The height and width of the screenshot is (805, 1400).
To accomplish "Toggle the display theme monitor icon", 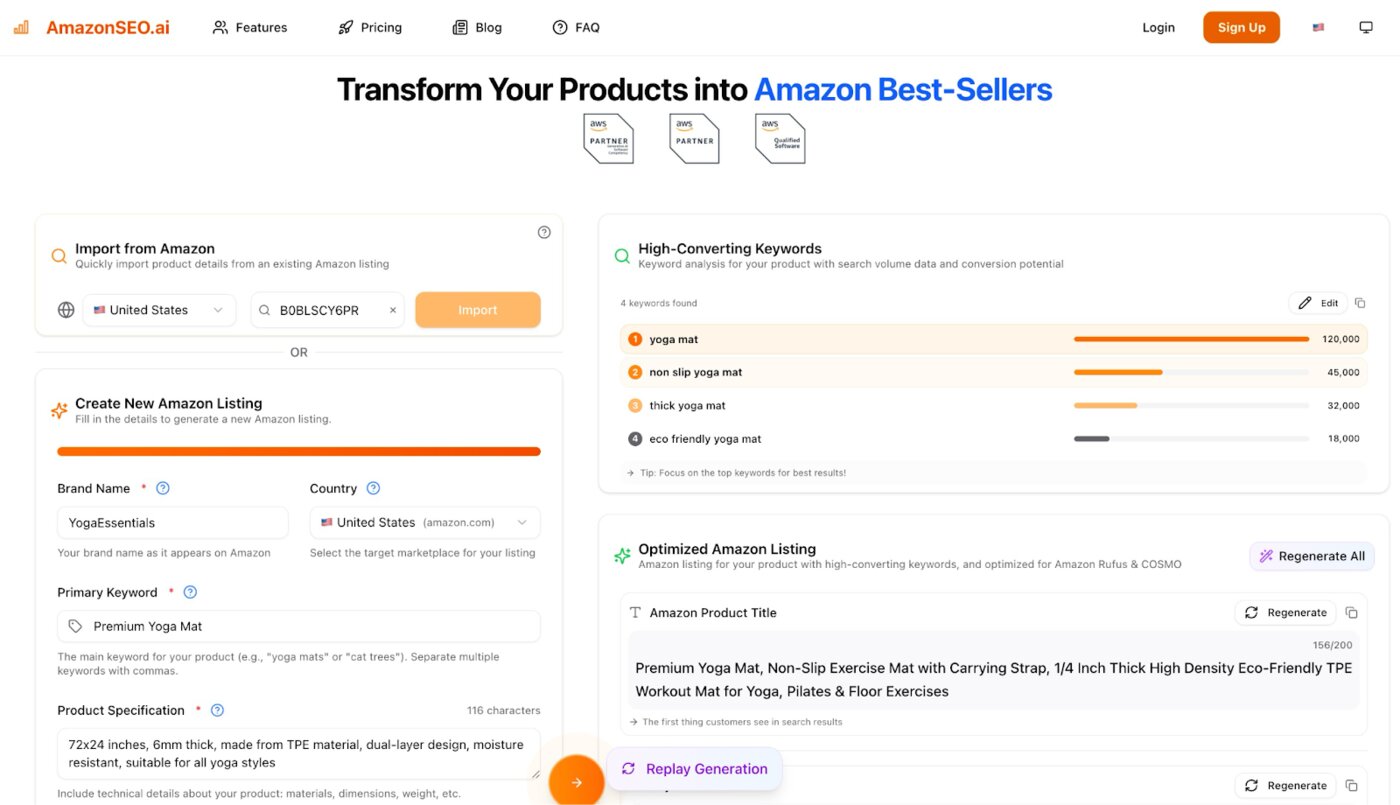I will (1366, 28).
